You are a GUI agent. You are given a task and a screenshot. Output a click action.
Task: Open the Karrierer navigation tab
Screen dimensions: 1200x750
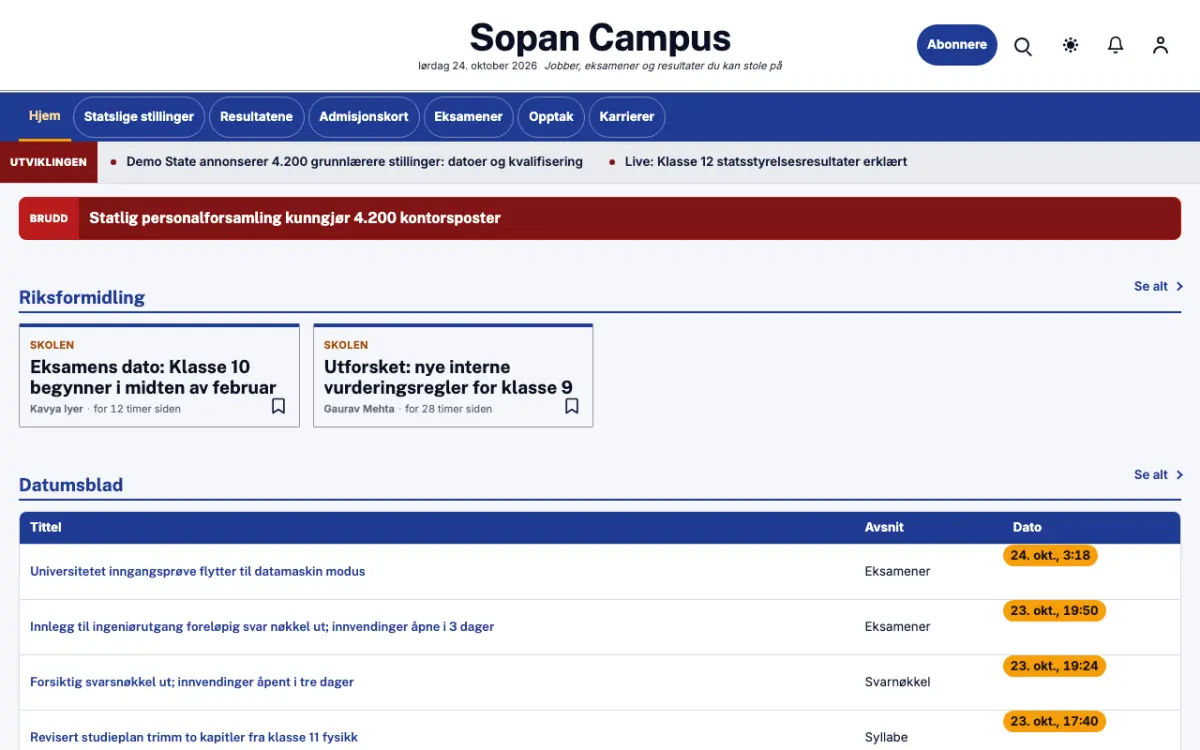[627, 117]
